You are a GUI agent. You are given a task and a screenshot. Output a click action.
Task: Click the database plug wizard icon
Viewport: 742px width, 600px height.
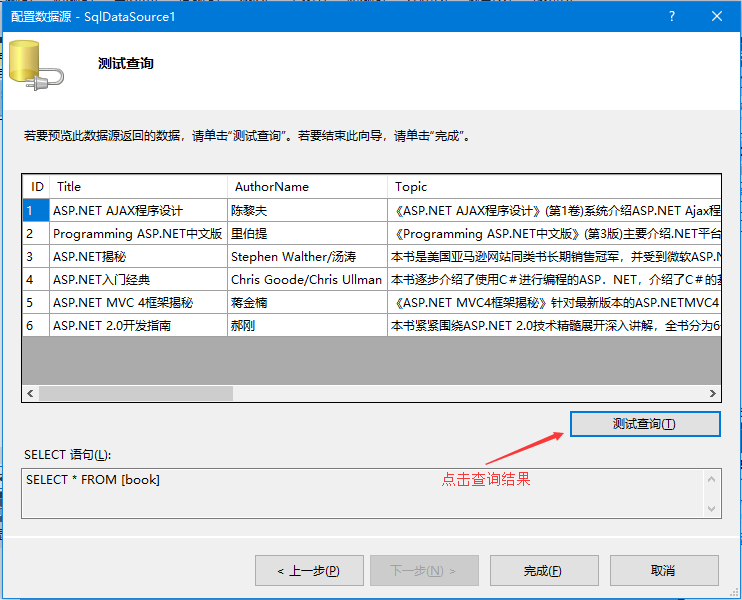(36, 65)
